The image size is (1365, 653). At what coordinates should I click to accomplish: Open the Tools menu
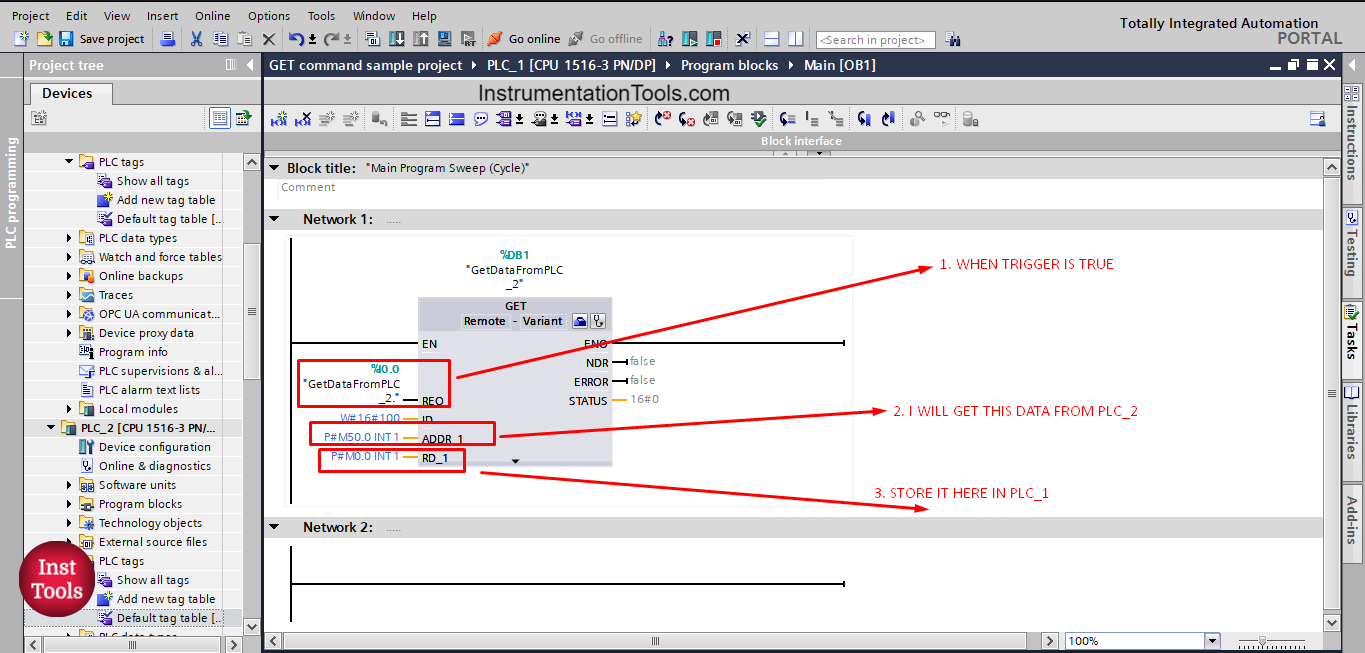click(321, 16)
